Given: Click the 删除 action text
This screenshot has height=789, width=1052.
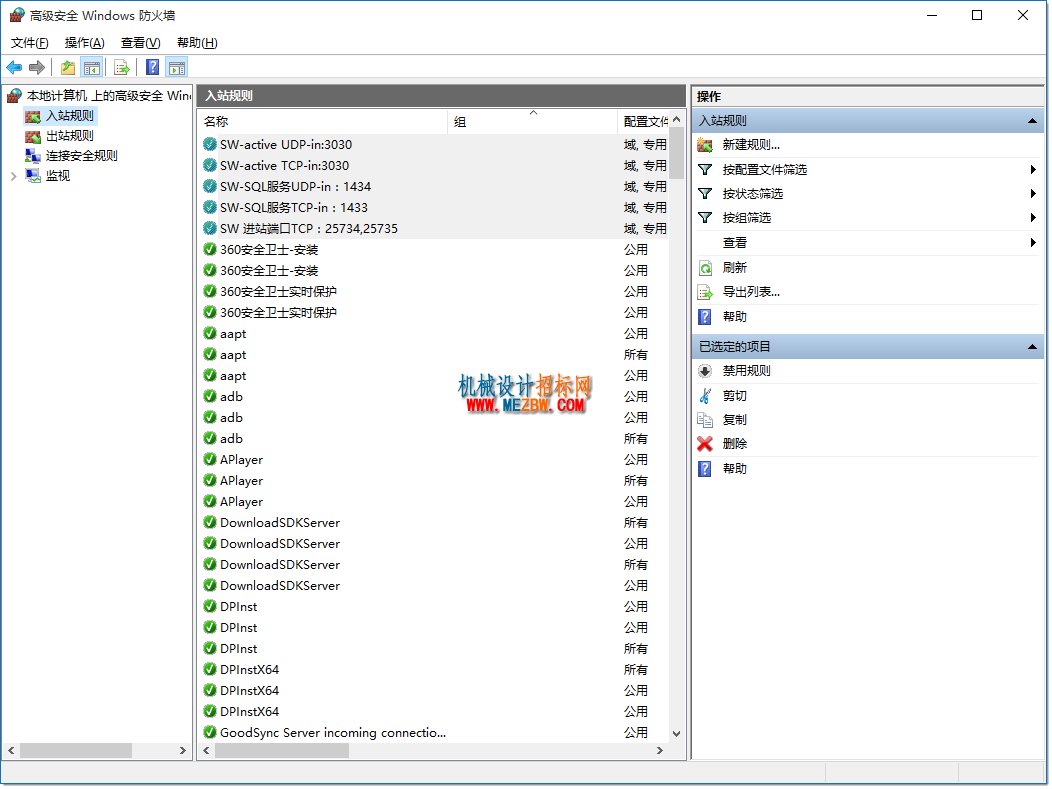Looking at the screenshot, I should pos(735,444).
